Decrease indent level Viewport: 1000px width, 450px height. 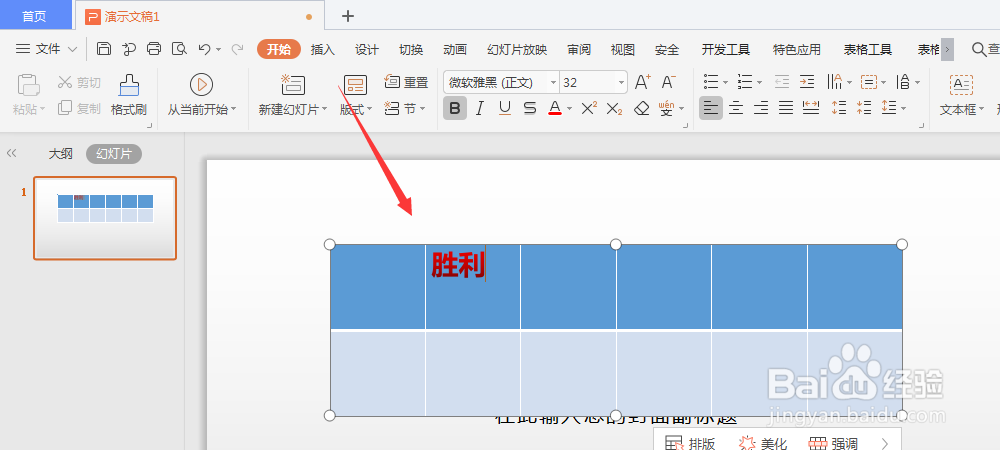[782, 82]
